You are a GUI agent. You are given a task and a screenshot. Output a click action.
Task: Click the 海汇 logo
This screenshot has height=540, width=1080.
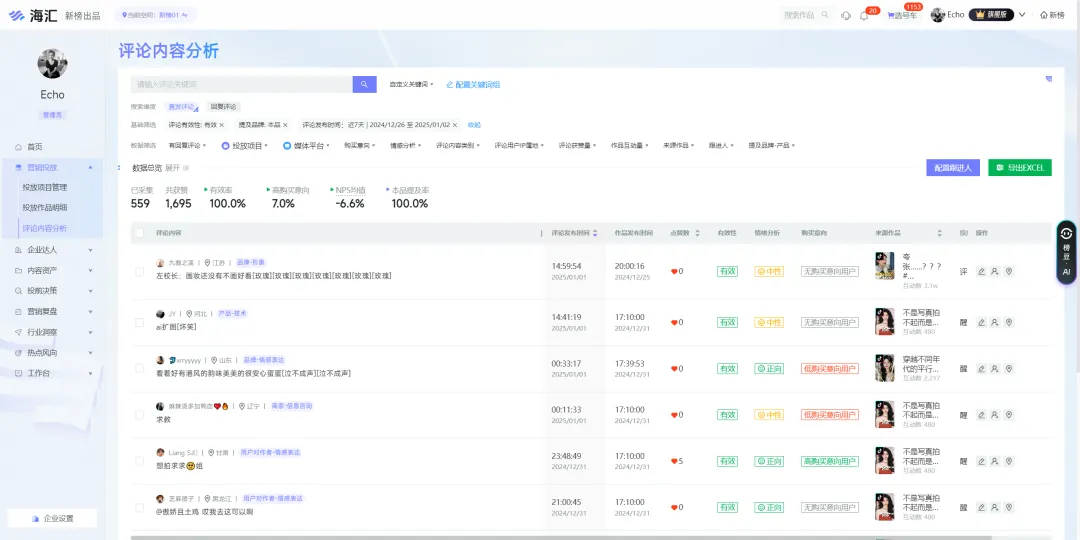[33, 15]
